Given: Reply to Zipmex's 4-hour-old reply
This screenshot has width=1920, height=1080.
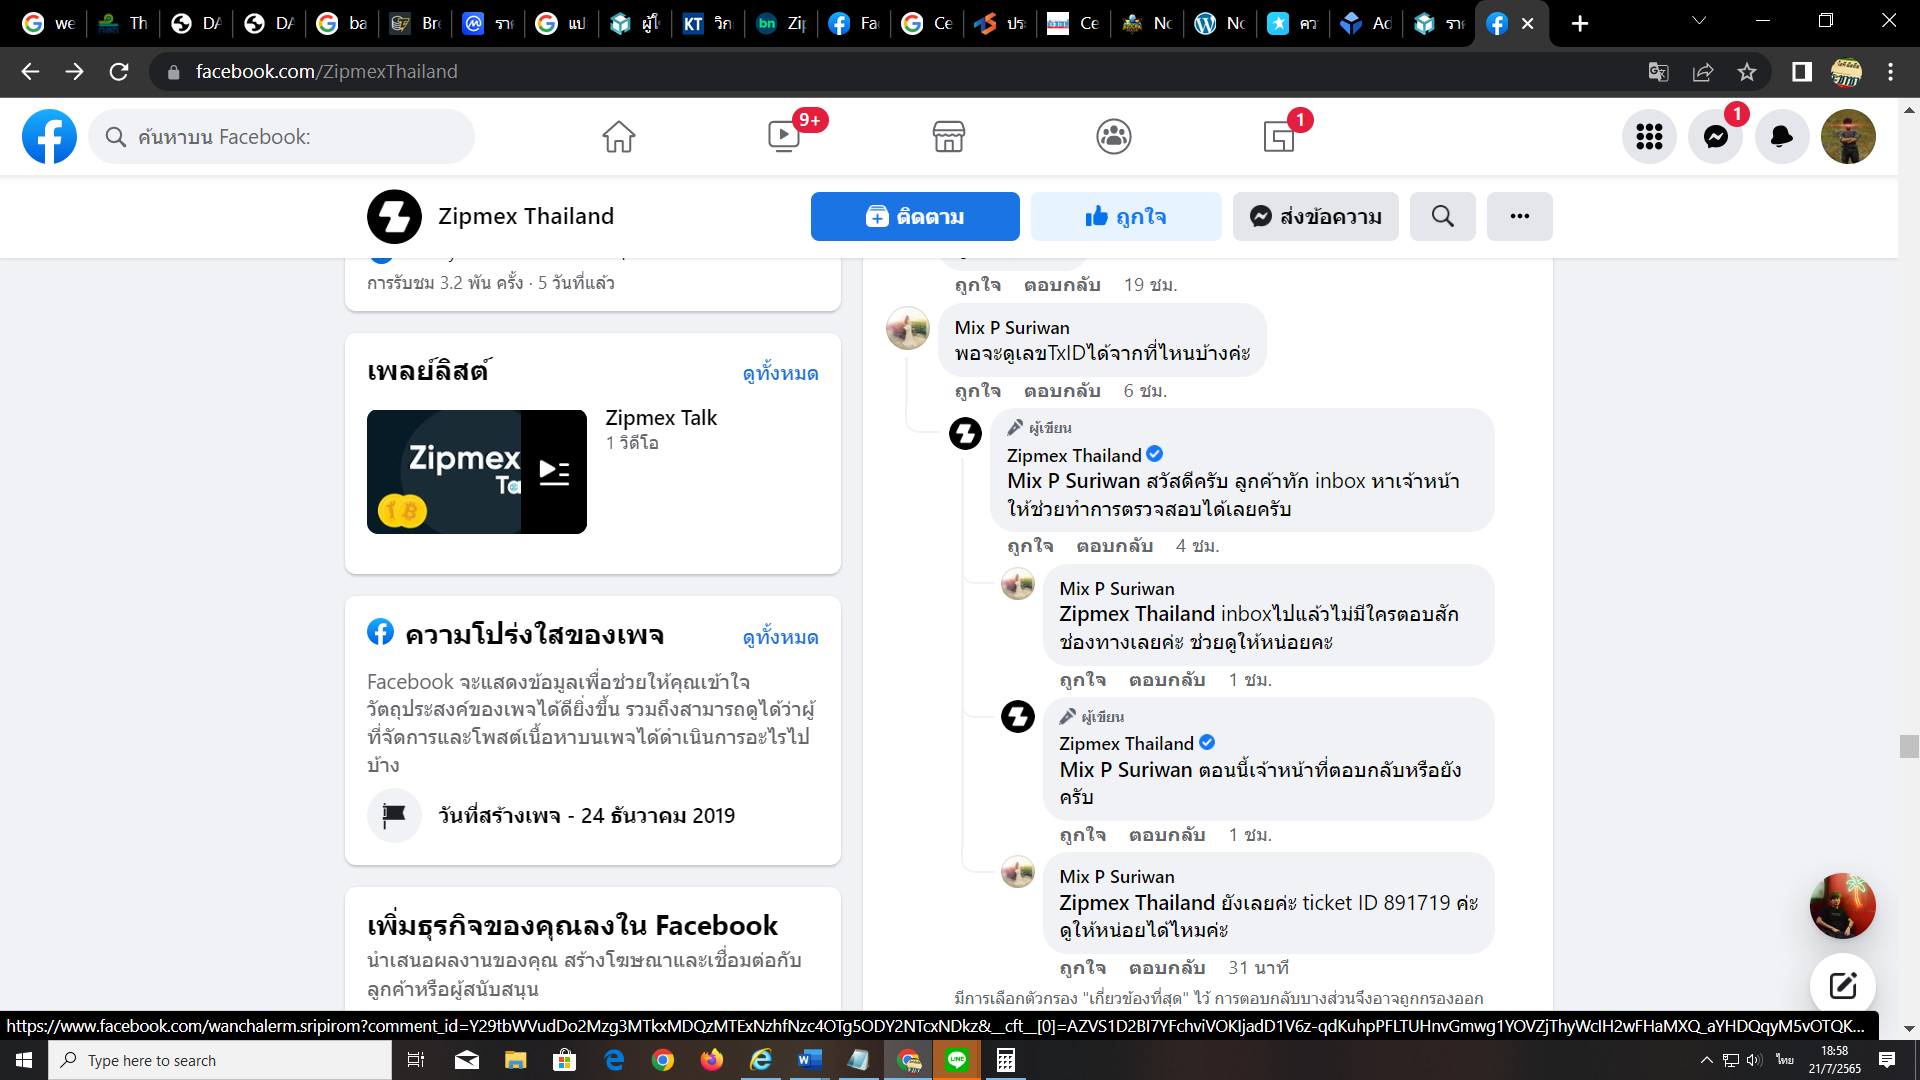Looking at the screenshot, I should click(x=1115, y=546).
